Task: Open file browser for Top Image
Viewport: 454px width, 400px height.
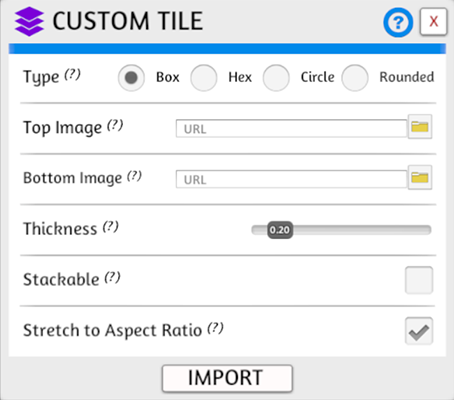Action: coord(420,127)
